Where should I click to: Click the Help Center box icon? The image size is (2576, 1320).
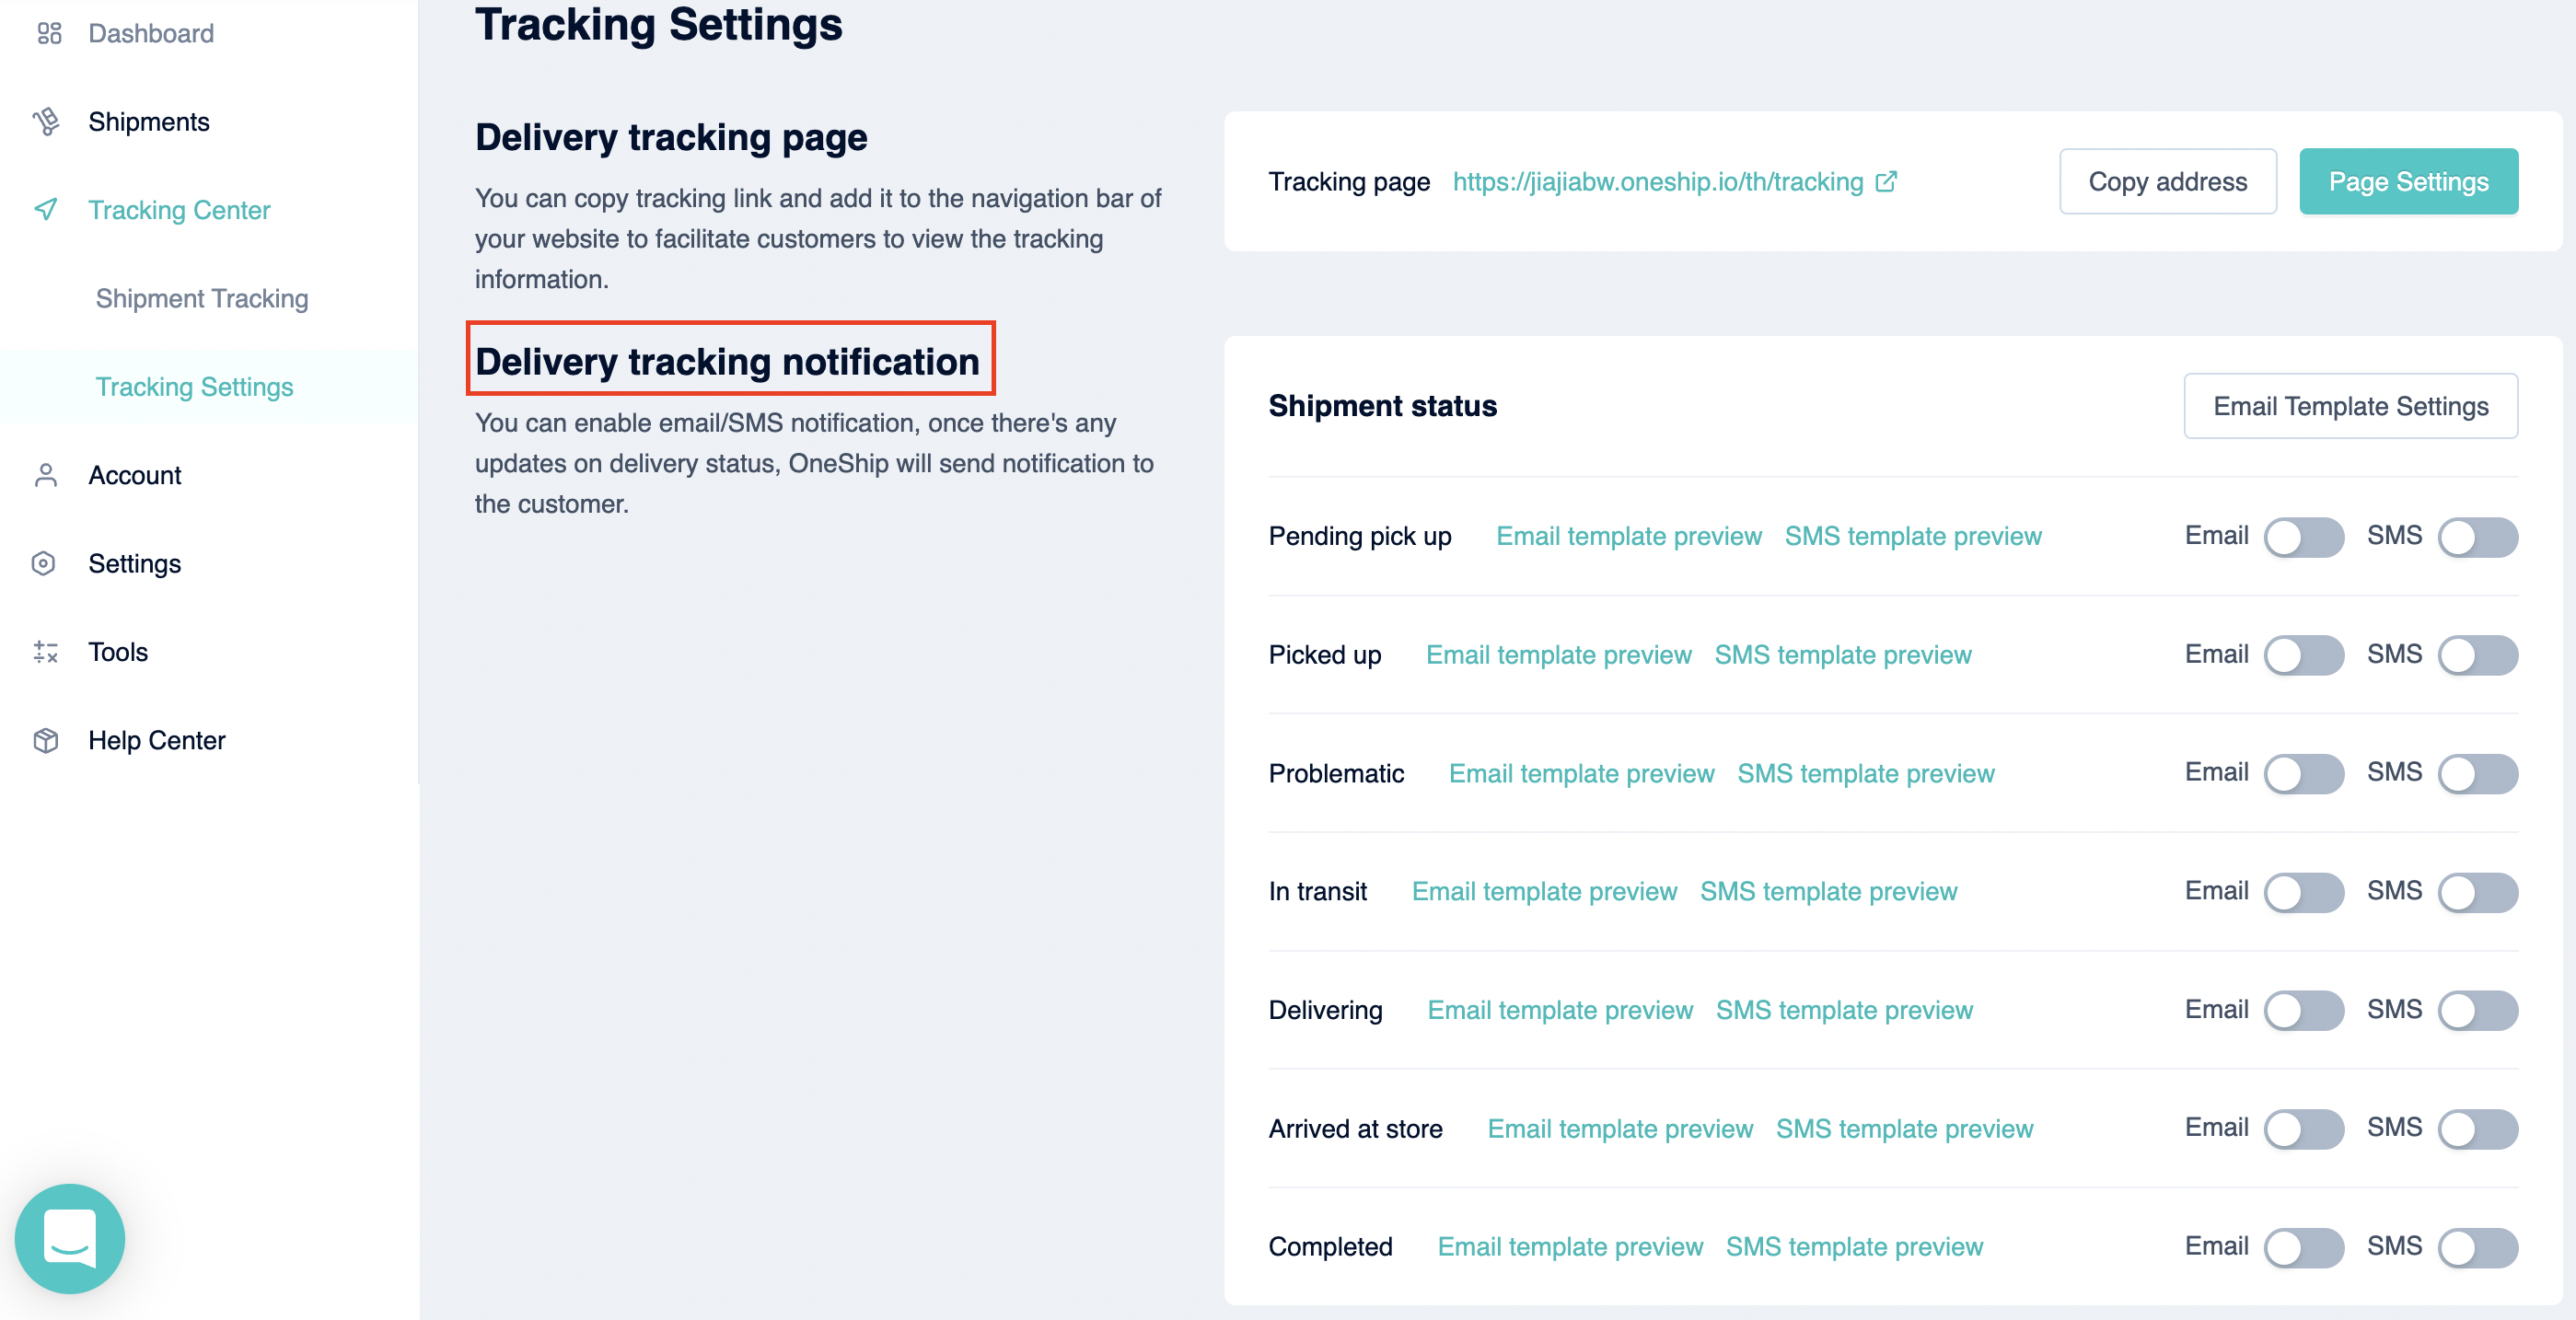[x=46, y=740]
